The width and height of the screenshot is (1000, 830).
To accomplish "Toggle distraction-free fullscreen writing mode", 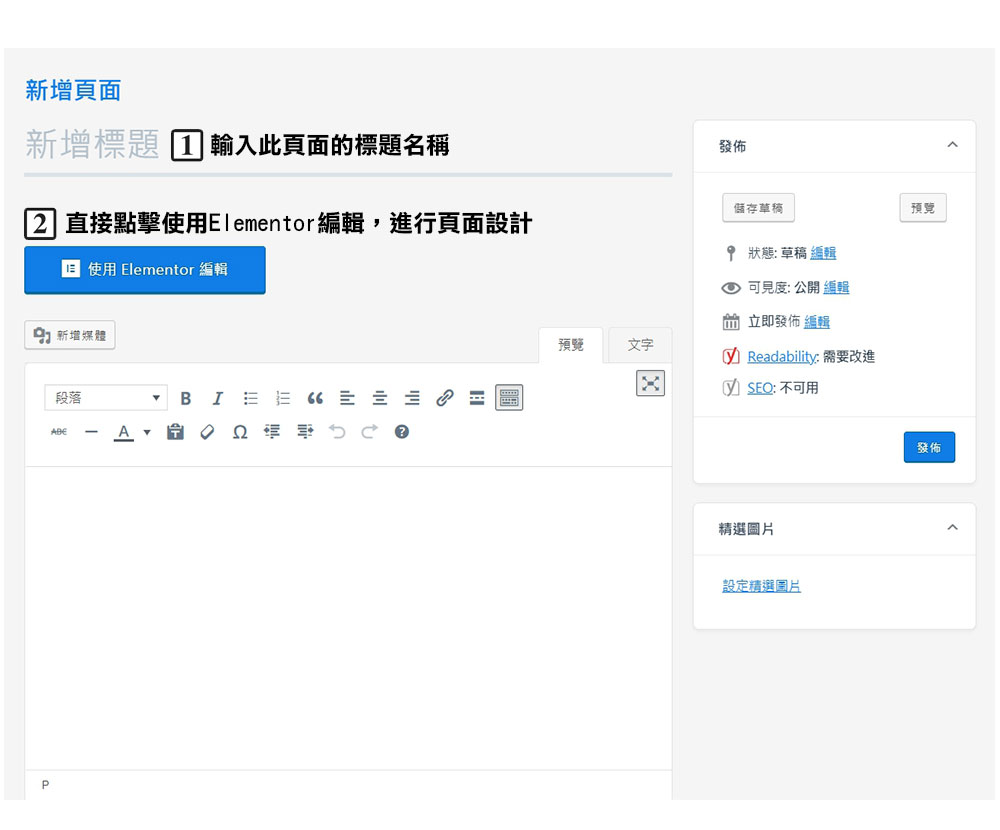I will (x=650, y=383).
